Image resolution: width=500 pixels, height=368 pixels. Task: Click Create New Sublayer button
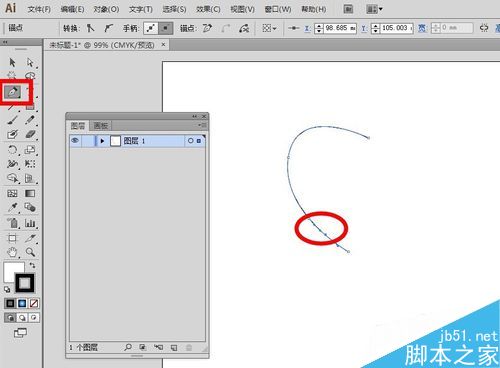pos(158,347)
